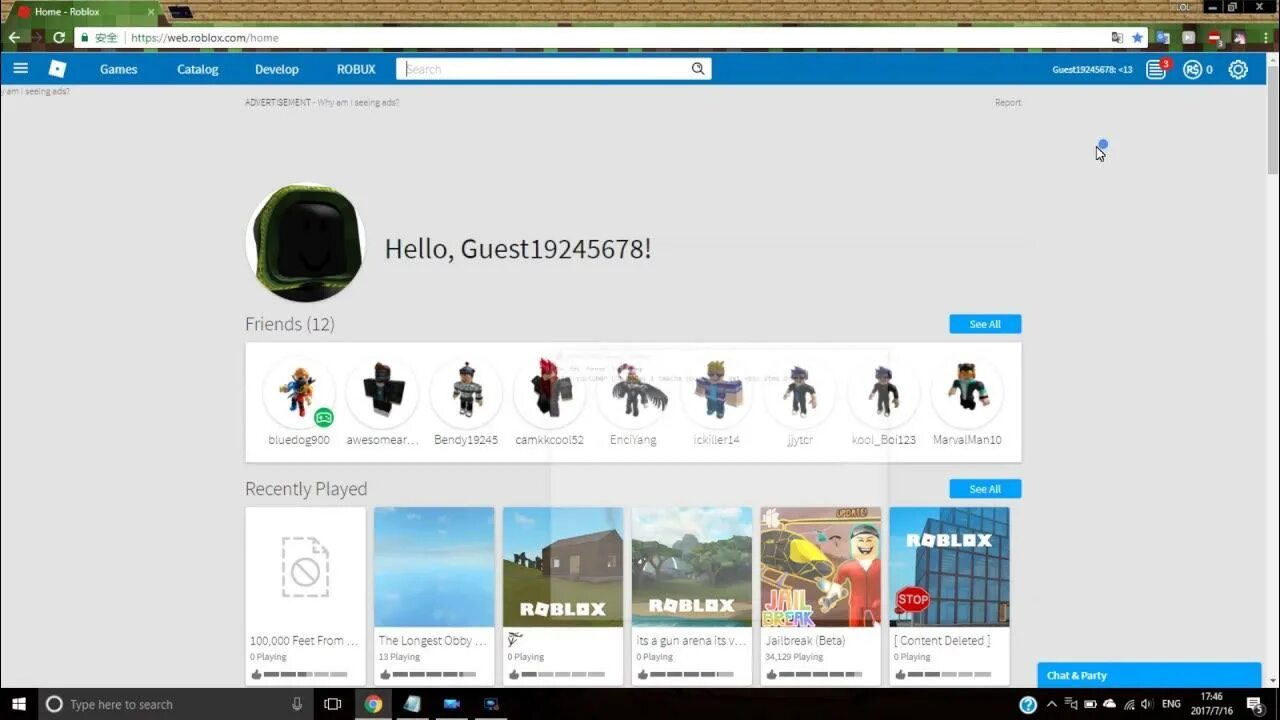Click the taskbar clock showing 17:46
Viewport: 1280px width, 720px height.
pyautogui.click(x=1210, y=704)
